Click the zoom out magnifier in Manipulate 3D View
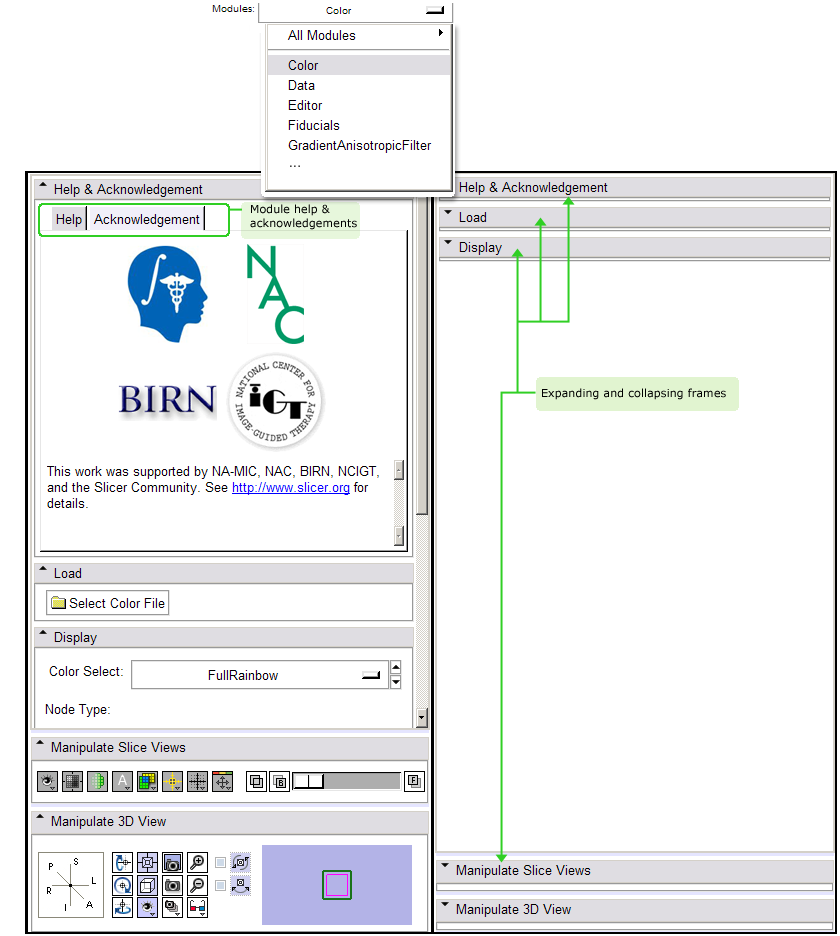Viewport: 840px width, 936px height. pyautogui.click(x=198, y=885)
